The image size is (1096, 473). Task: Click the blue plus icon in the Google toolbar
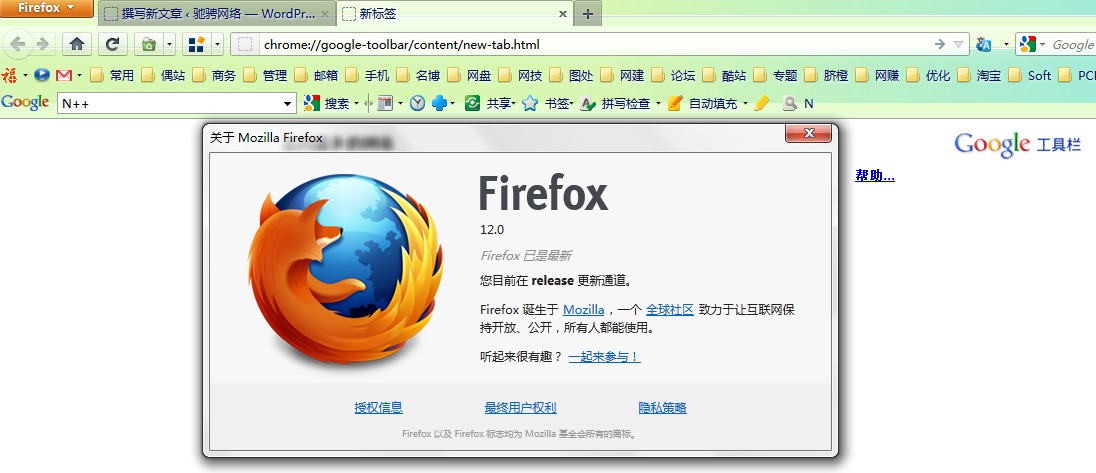click(x=439, y=103)
